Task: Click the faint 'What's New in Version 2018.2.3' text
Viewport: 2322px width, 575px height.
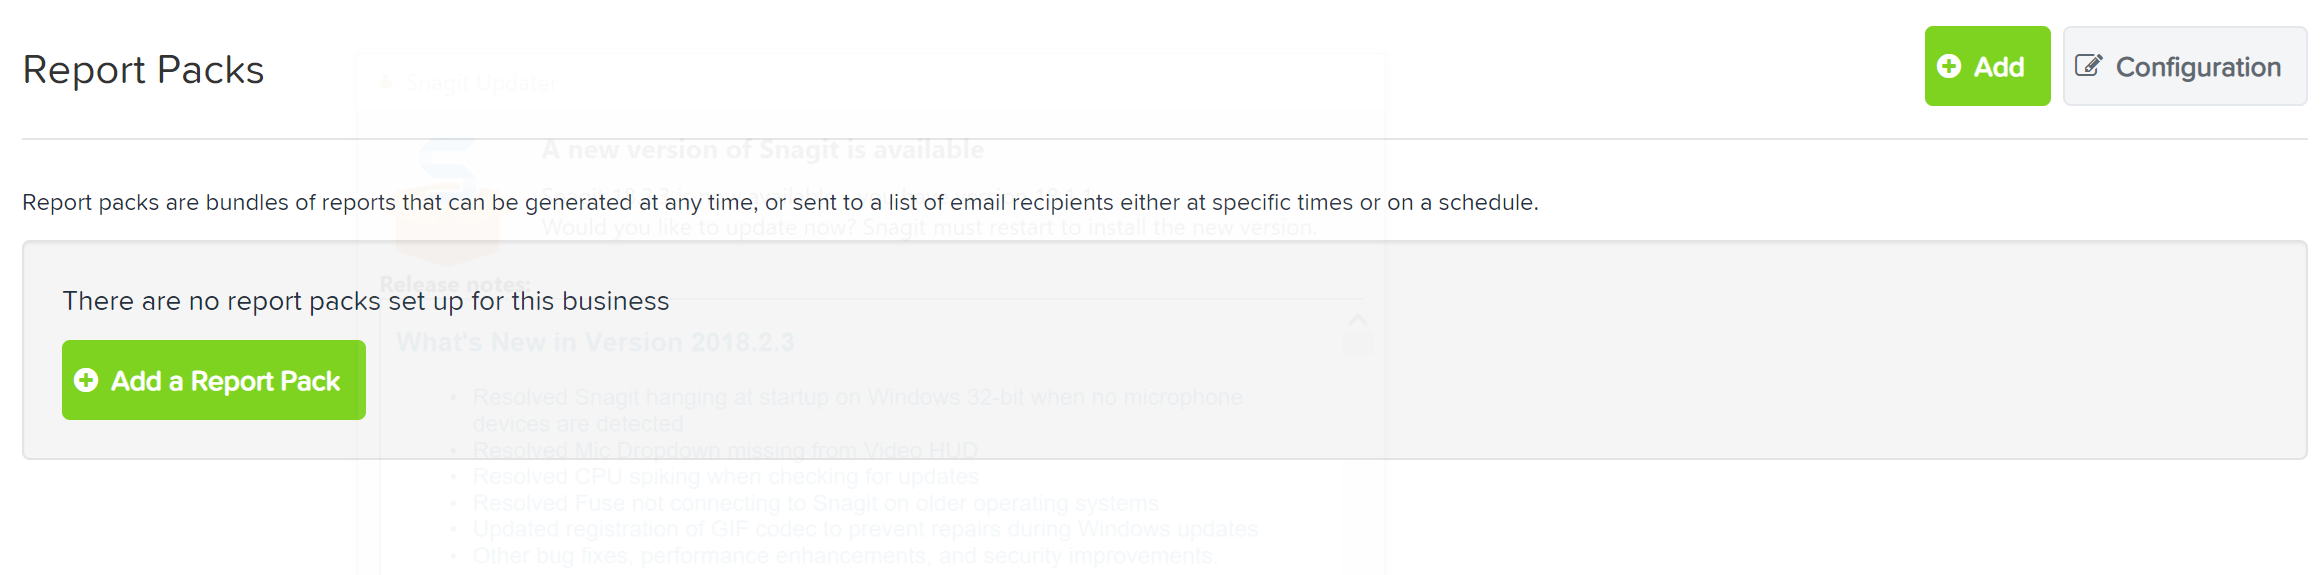Action: [595, 343]
